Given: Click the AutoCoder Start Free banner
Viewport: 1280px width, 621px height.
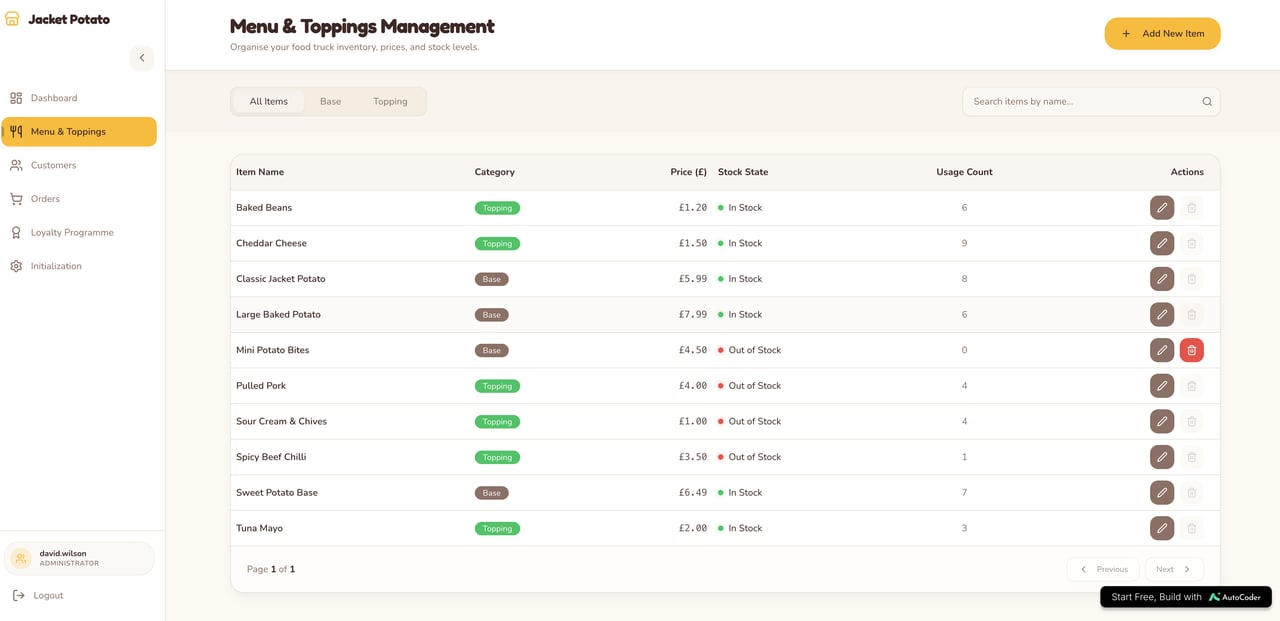Looking at the screenshot, I should 1186,597.
